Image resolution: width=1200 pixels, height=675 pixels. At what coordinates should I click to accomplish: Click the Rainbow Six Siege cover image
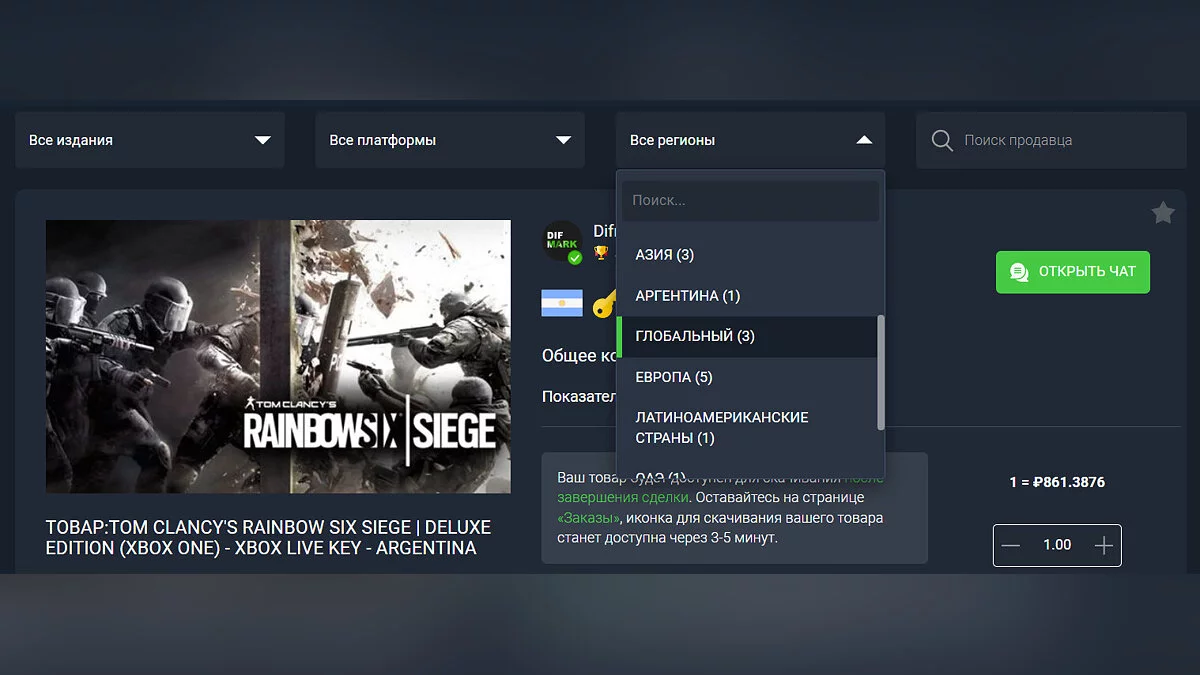click(x=278, y=356)
